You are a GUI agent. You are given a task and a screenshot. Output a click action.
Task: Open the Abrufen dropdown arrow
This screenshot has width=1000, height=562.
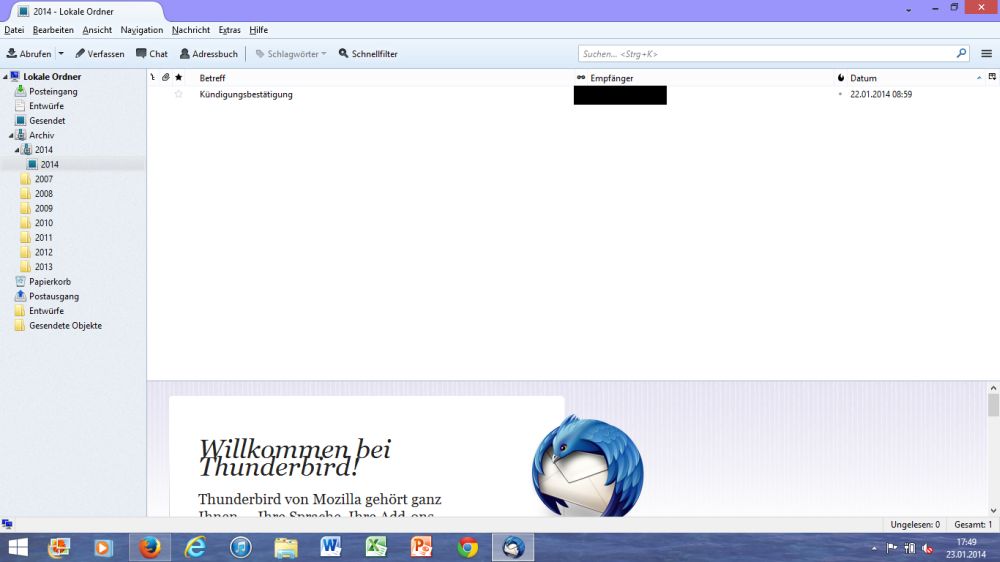61,54
